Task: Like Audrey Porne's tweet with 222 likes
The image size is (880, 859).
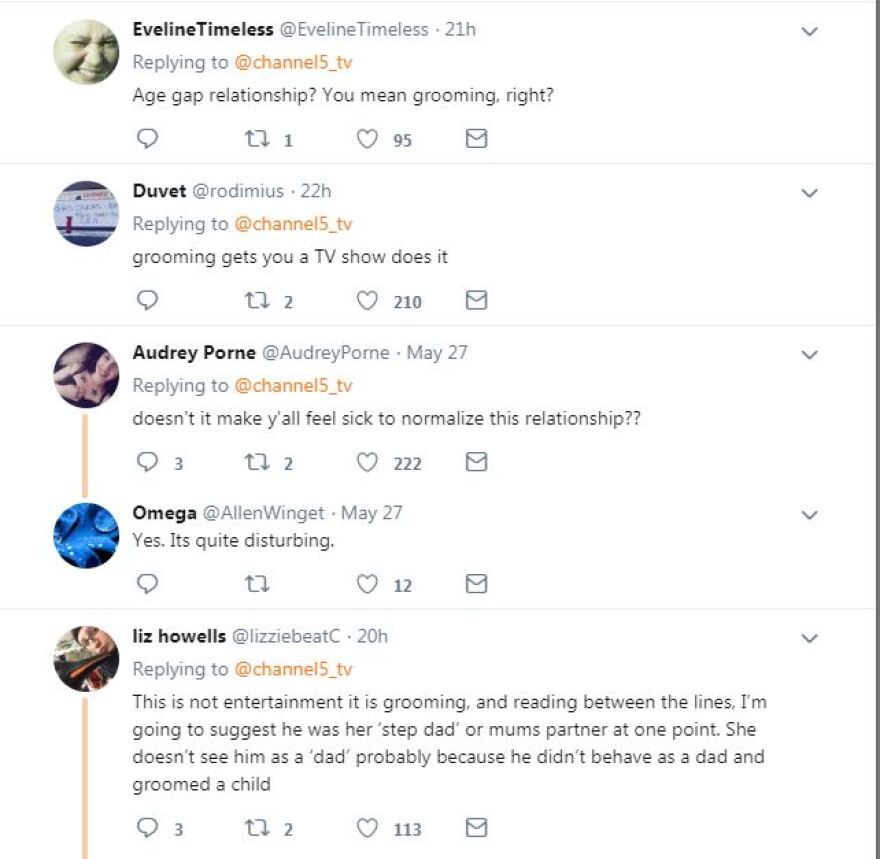Action: point(368,462)
